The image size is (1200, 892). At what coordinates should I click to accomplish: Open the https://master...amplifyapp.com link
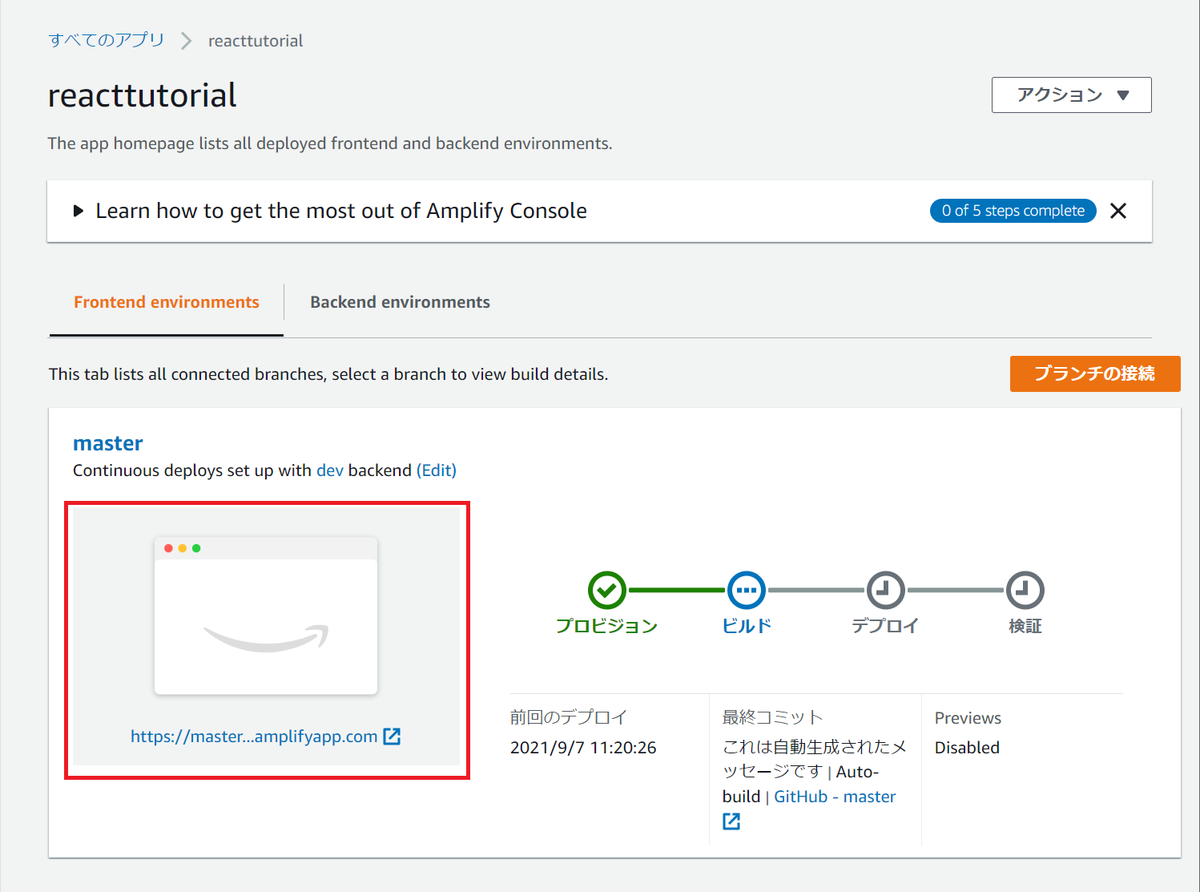click(x=254, y=737)
